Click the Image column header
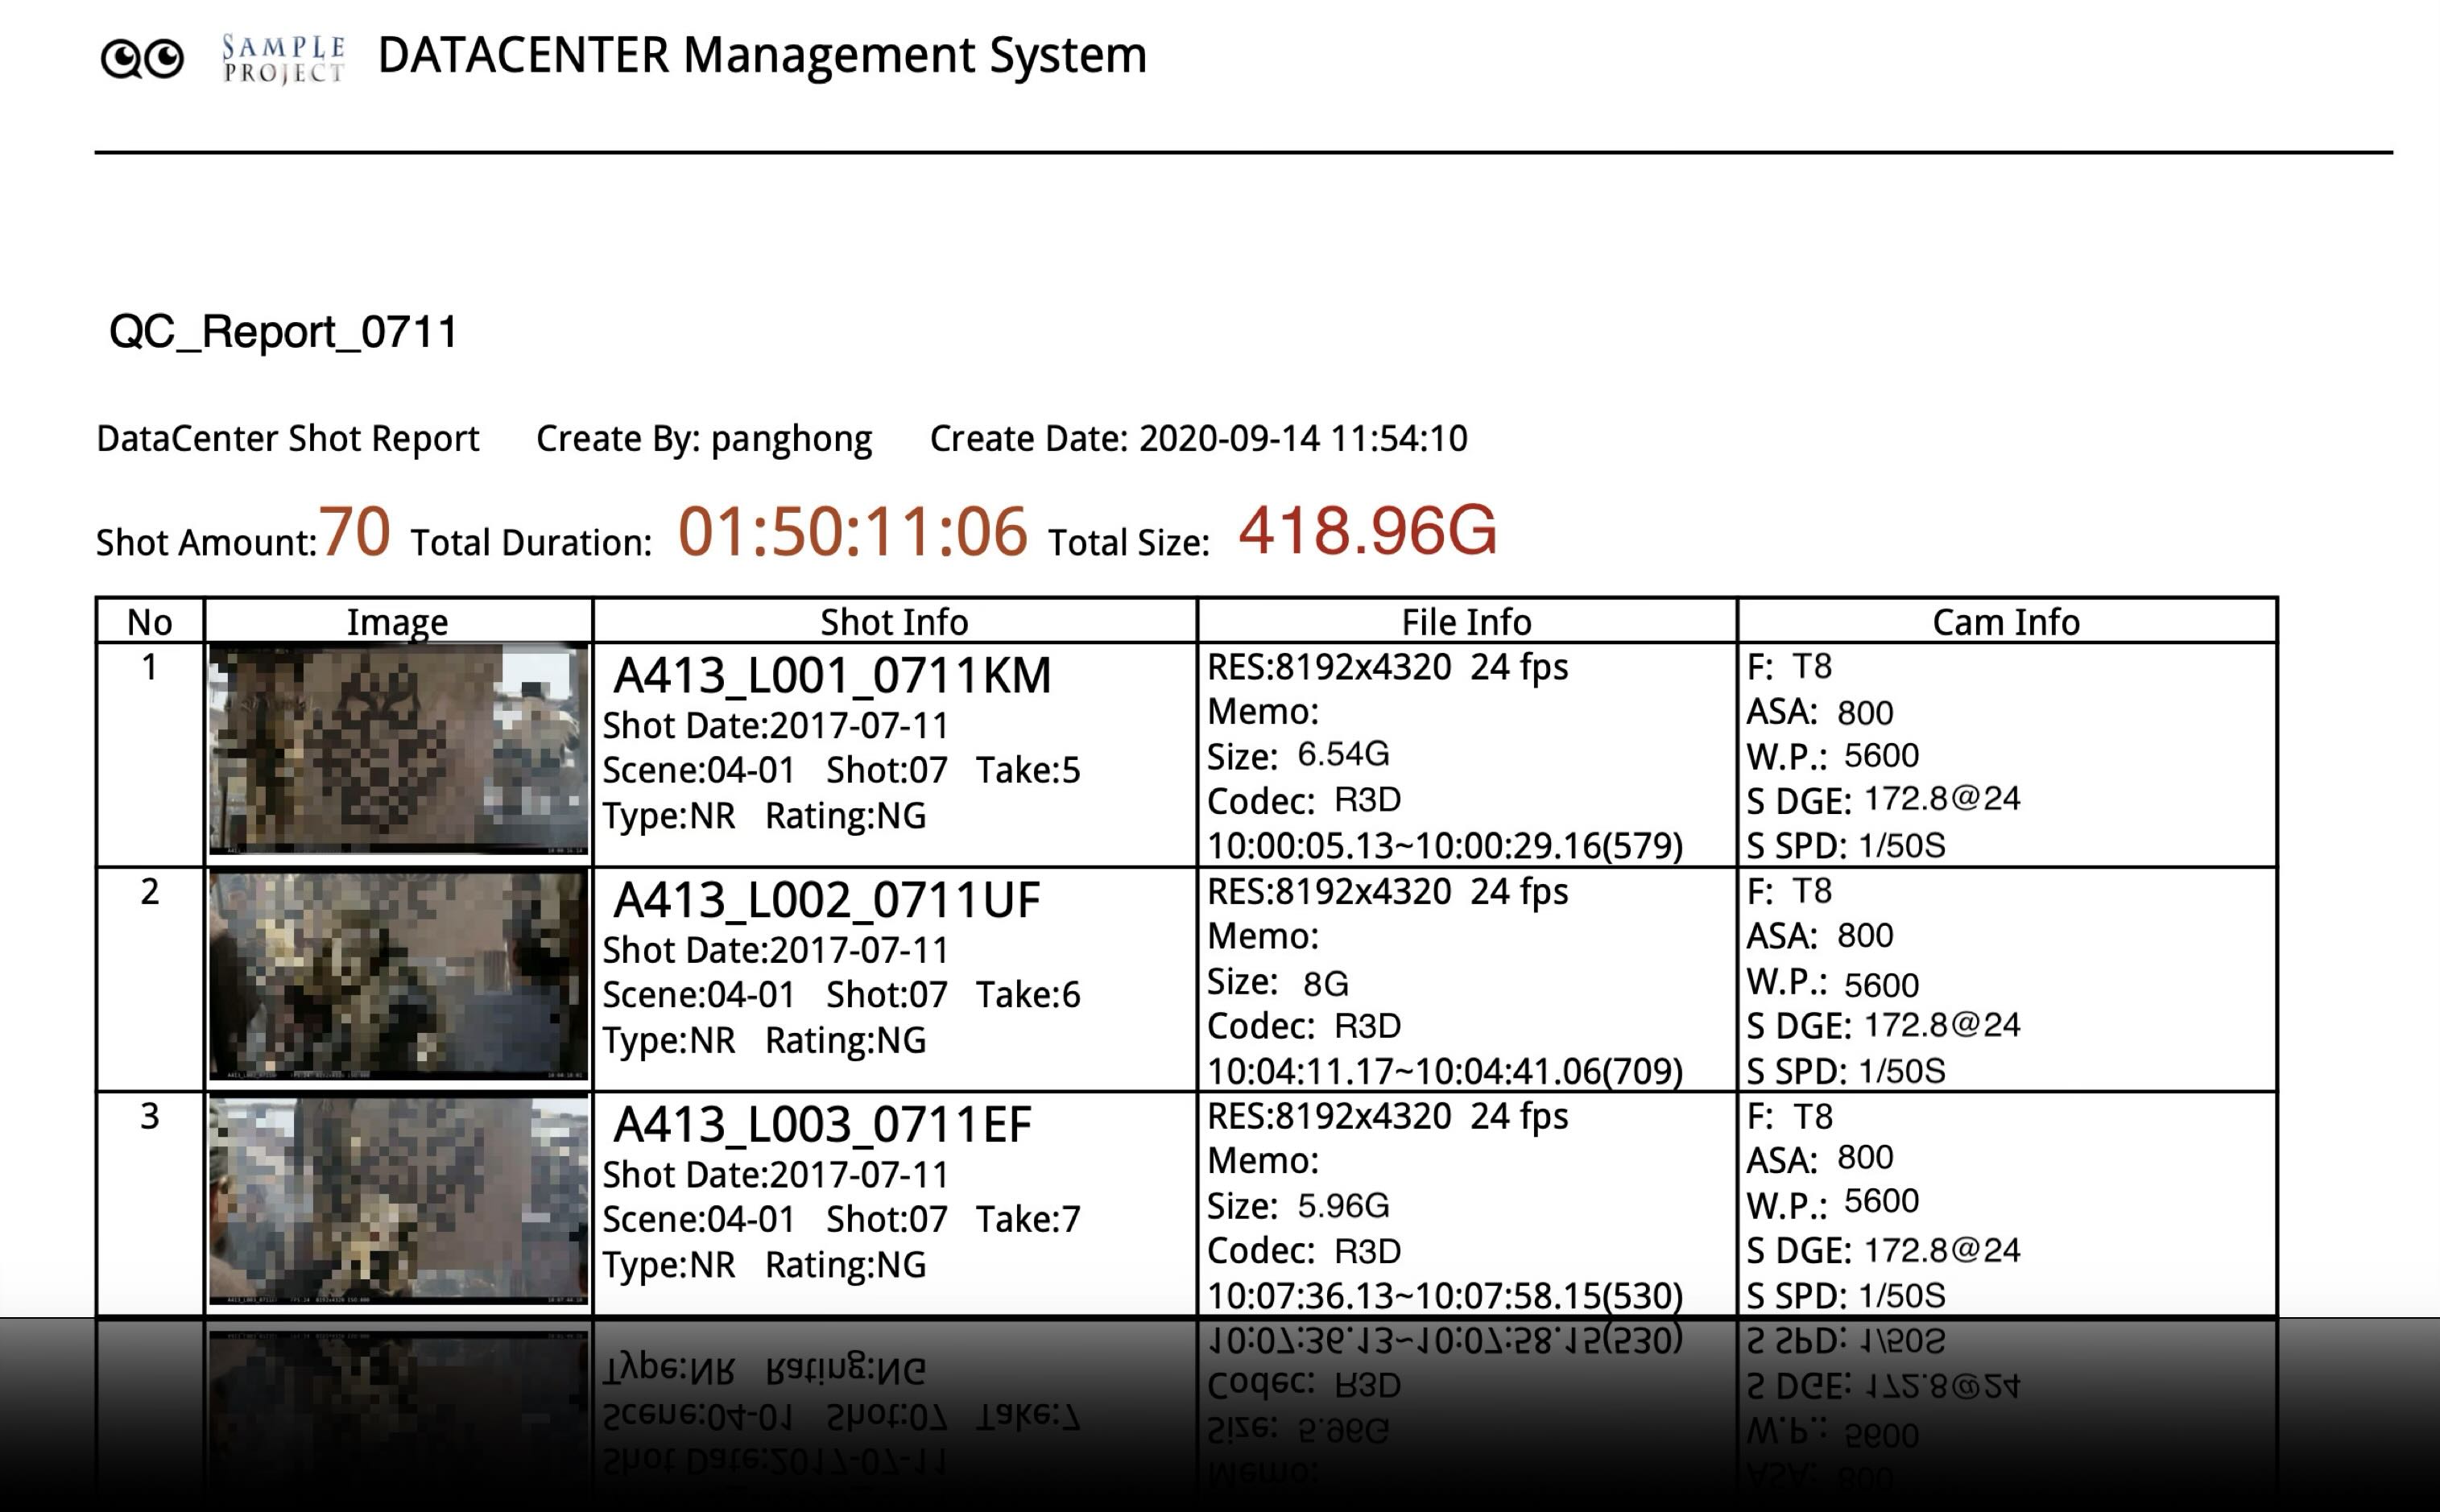 (x=397, y=622)
